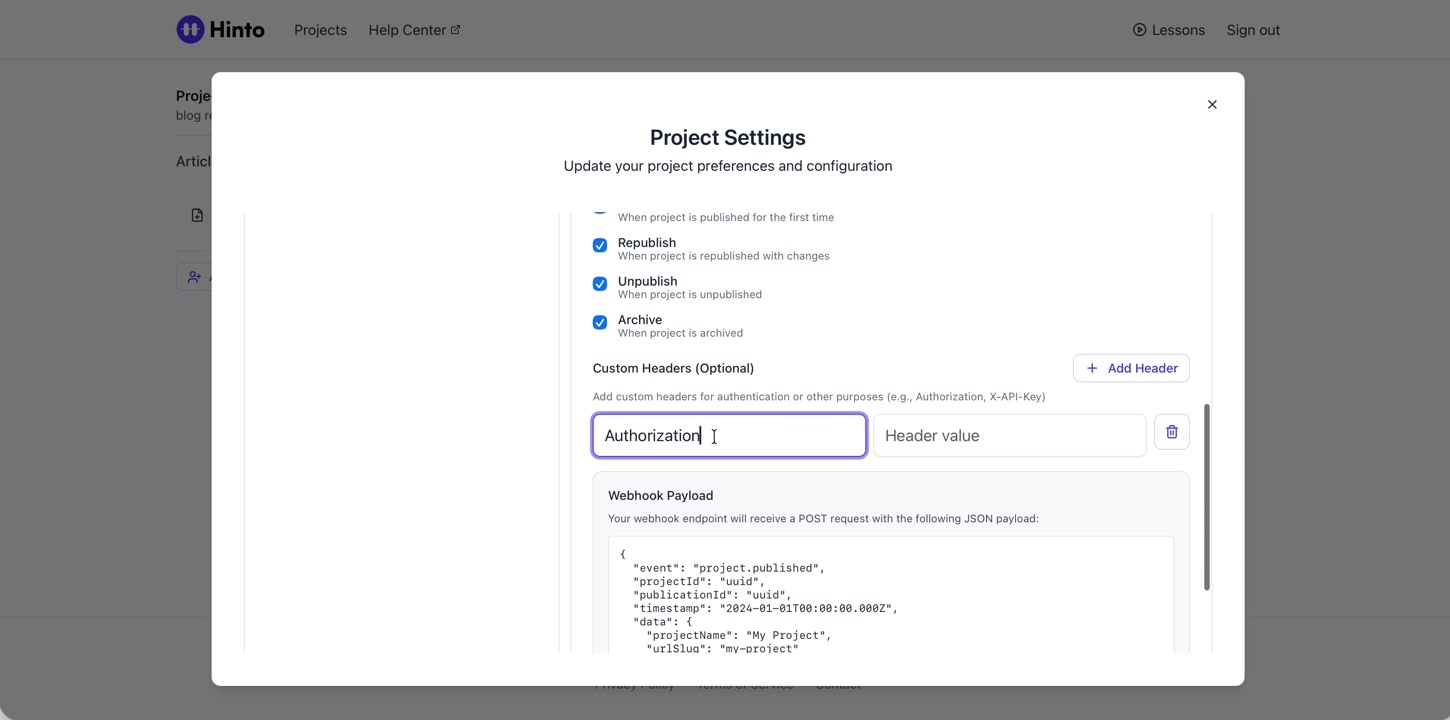
Task: Toggle the Unpublish event checkbox
Action: (x=600, y=284)
